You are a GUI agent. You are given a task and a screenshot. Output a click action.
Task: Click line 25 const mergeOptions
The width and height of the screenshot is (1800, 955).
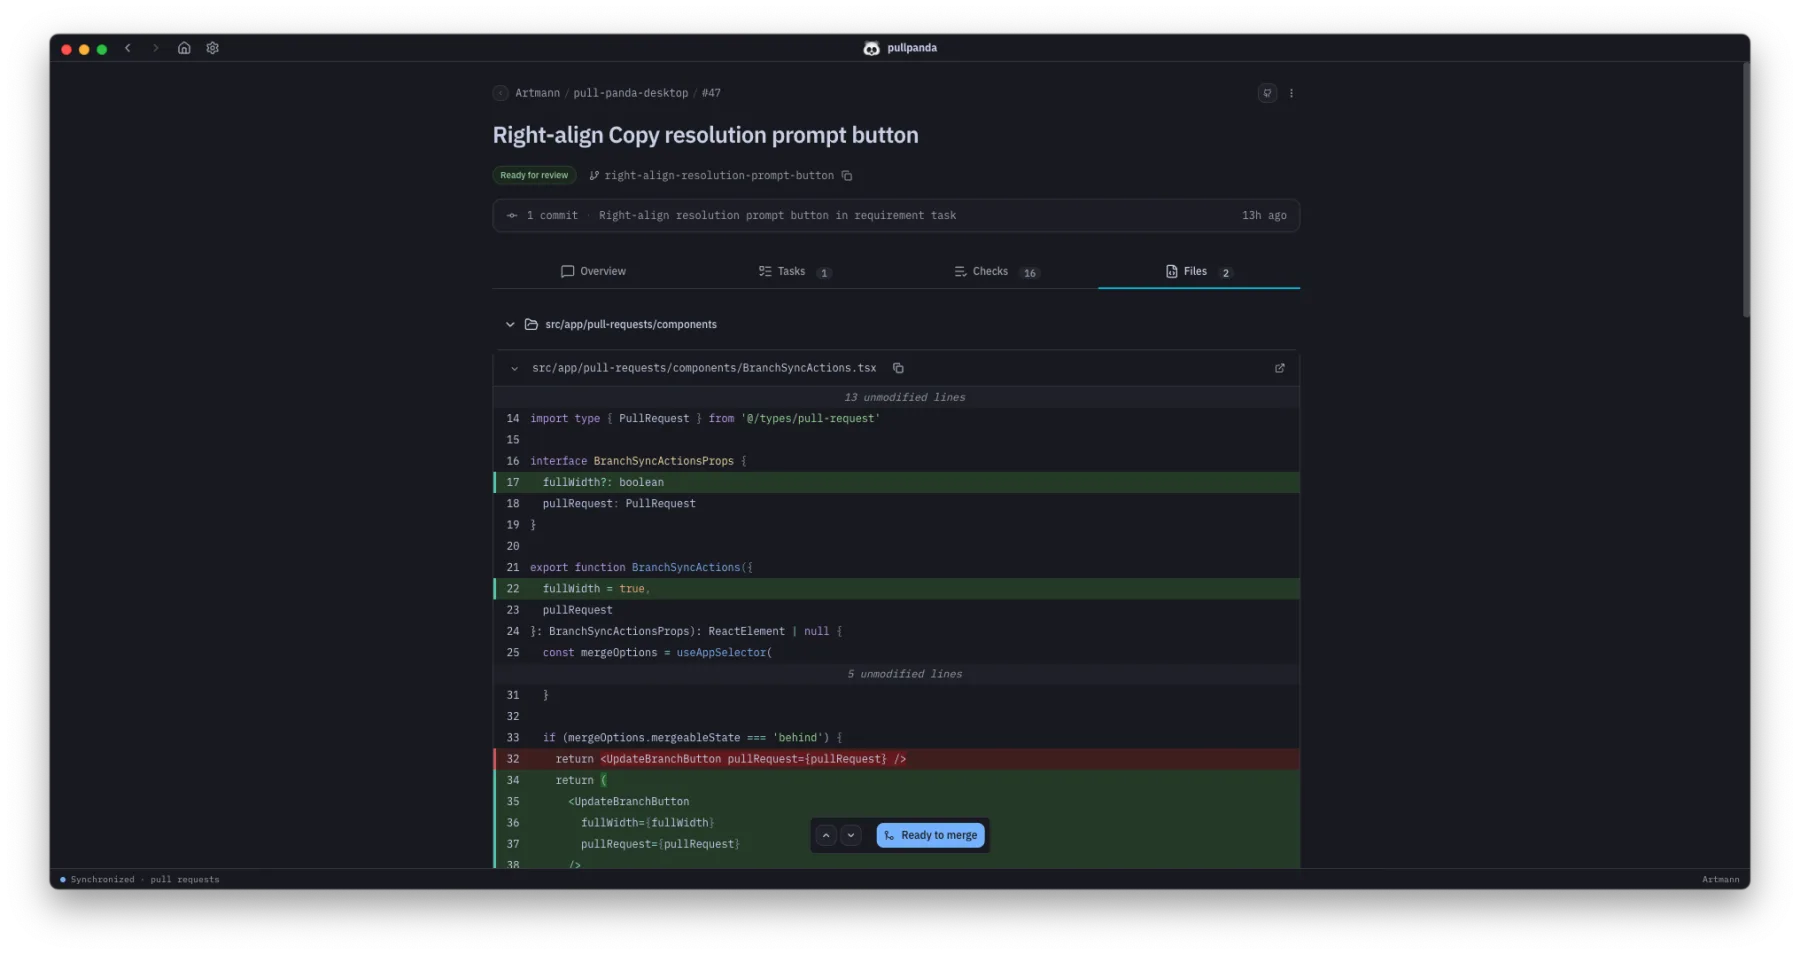click(x=896, y=653)
